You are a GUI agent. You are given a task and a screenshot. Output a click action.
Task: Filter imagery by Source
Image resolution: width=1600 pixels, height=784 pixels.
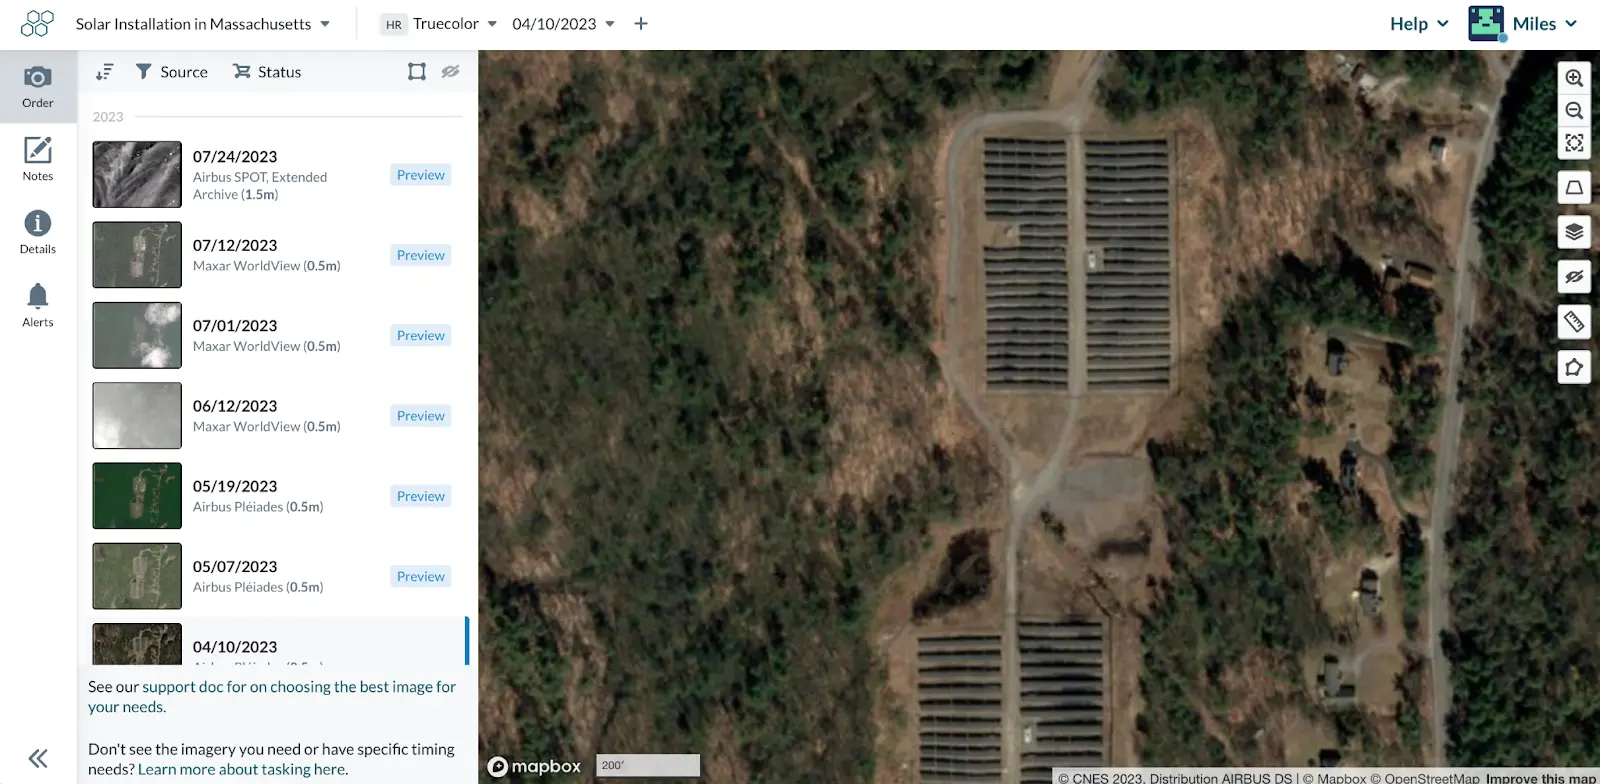(x=172, y=72)
